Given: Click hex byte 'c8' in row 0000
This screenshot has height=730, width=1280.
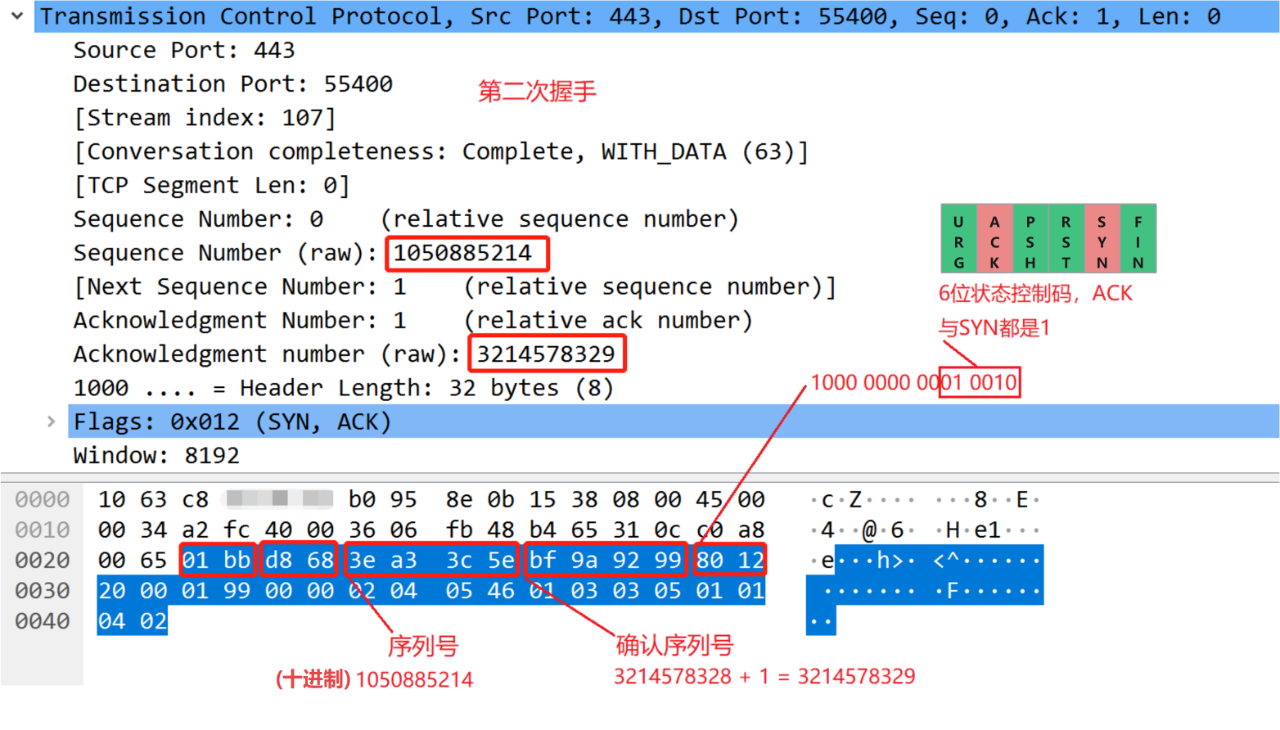Looking at the screenshot, I should coord(196,500).
